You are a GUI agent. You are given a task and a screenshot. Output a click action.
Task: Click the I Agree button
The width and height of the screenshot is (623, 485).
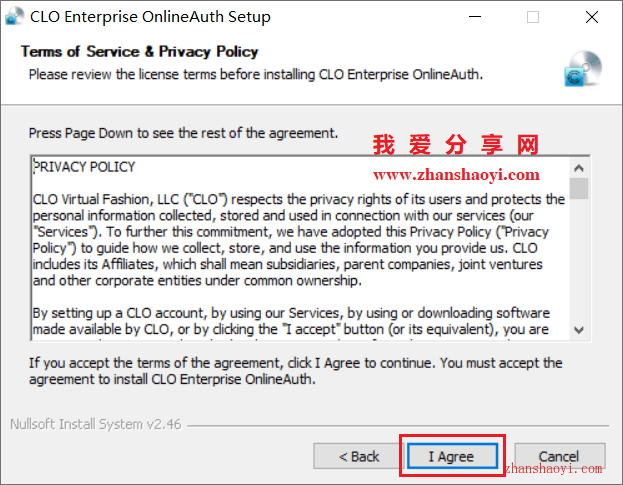point(452,456)
